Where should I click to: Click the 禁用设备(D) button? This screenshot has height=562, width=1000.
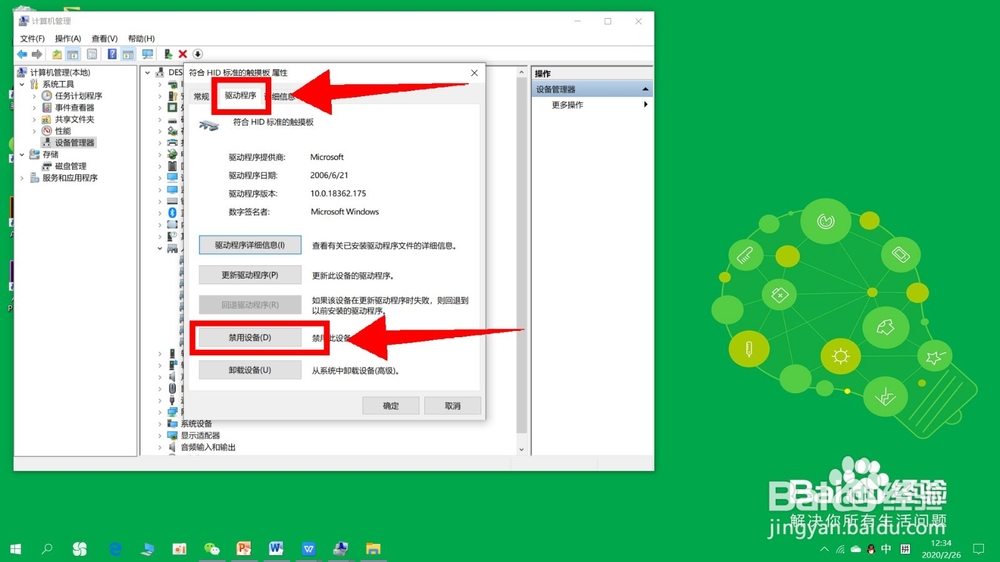[x=250, y=337]
